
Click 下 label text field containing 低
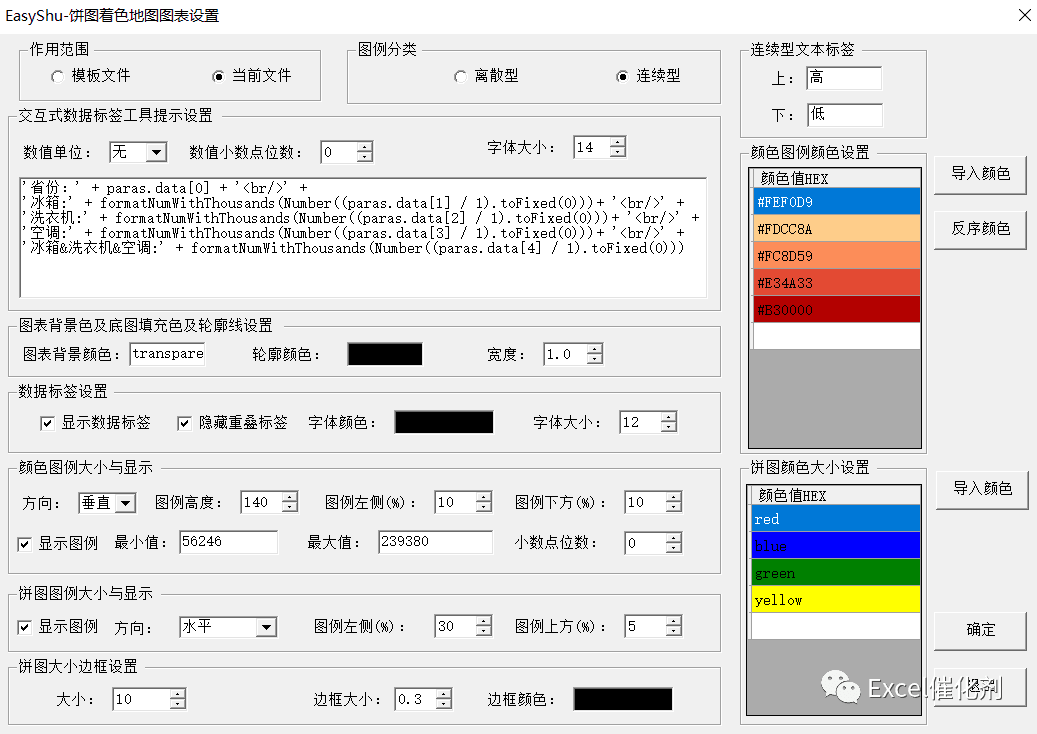click(845, 114)
